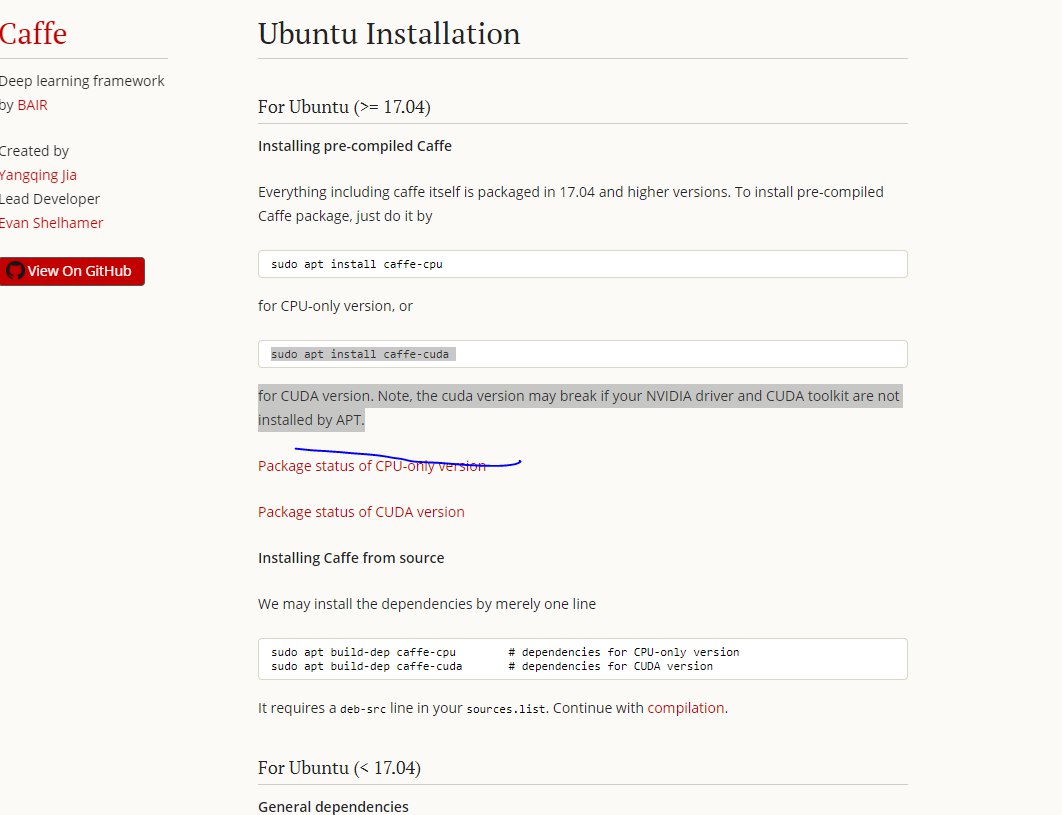Click the For Ubuntu (>= 17.04) heading
Image resolution: width=1062 pixels, height=815 pixels.
[344, 107]
